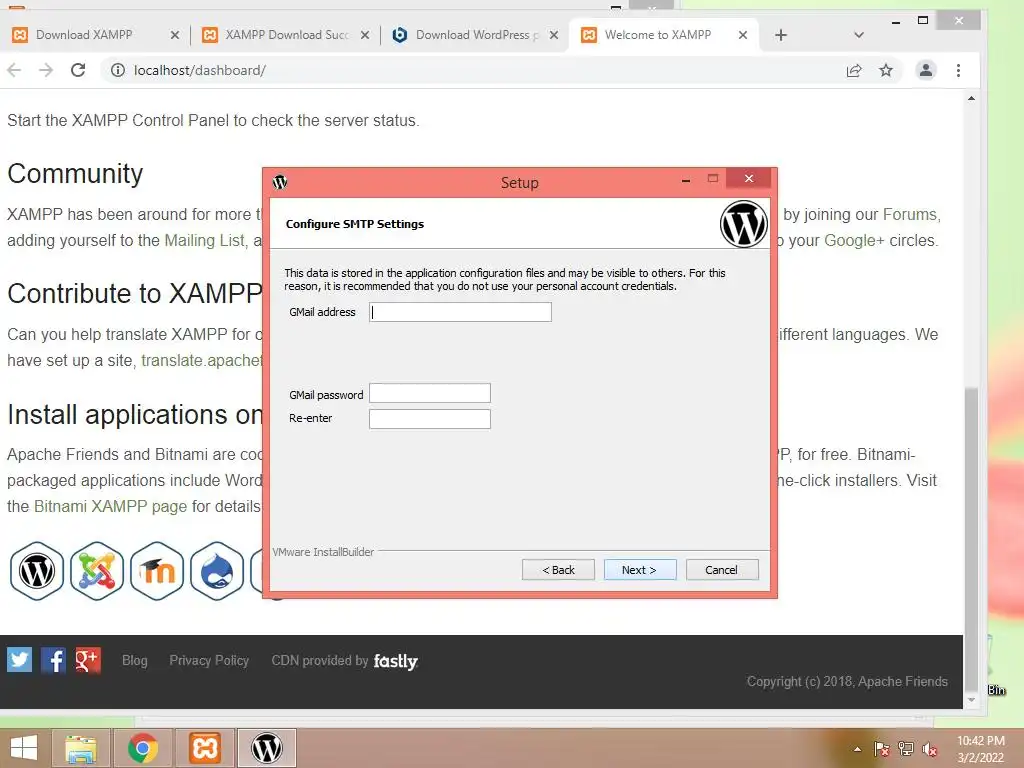Click the browser reload icon
1024x768 pixels.
(78, 70)
